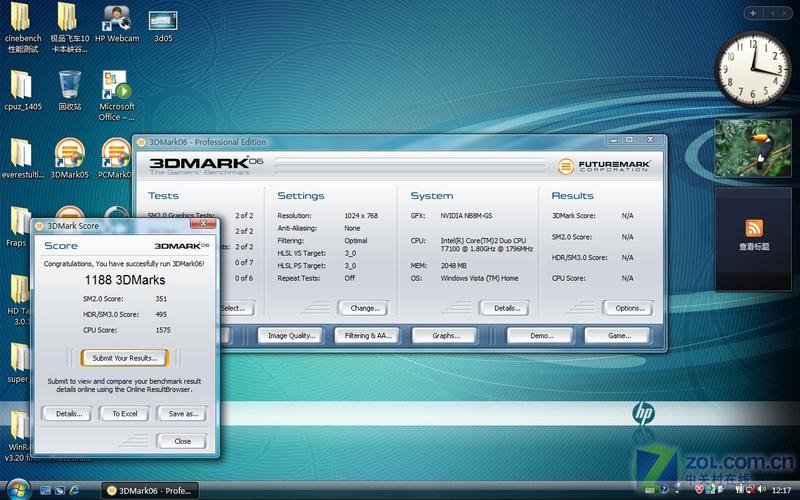Export score with To Excel button
Viewport: 800px width, 500px height.
(x=124, y=414)
